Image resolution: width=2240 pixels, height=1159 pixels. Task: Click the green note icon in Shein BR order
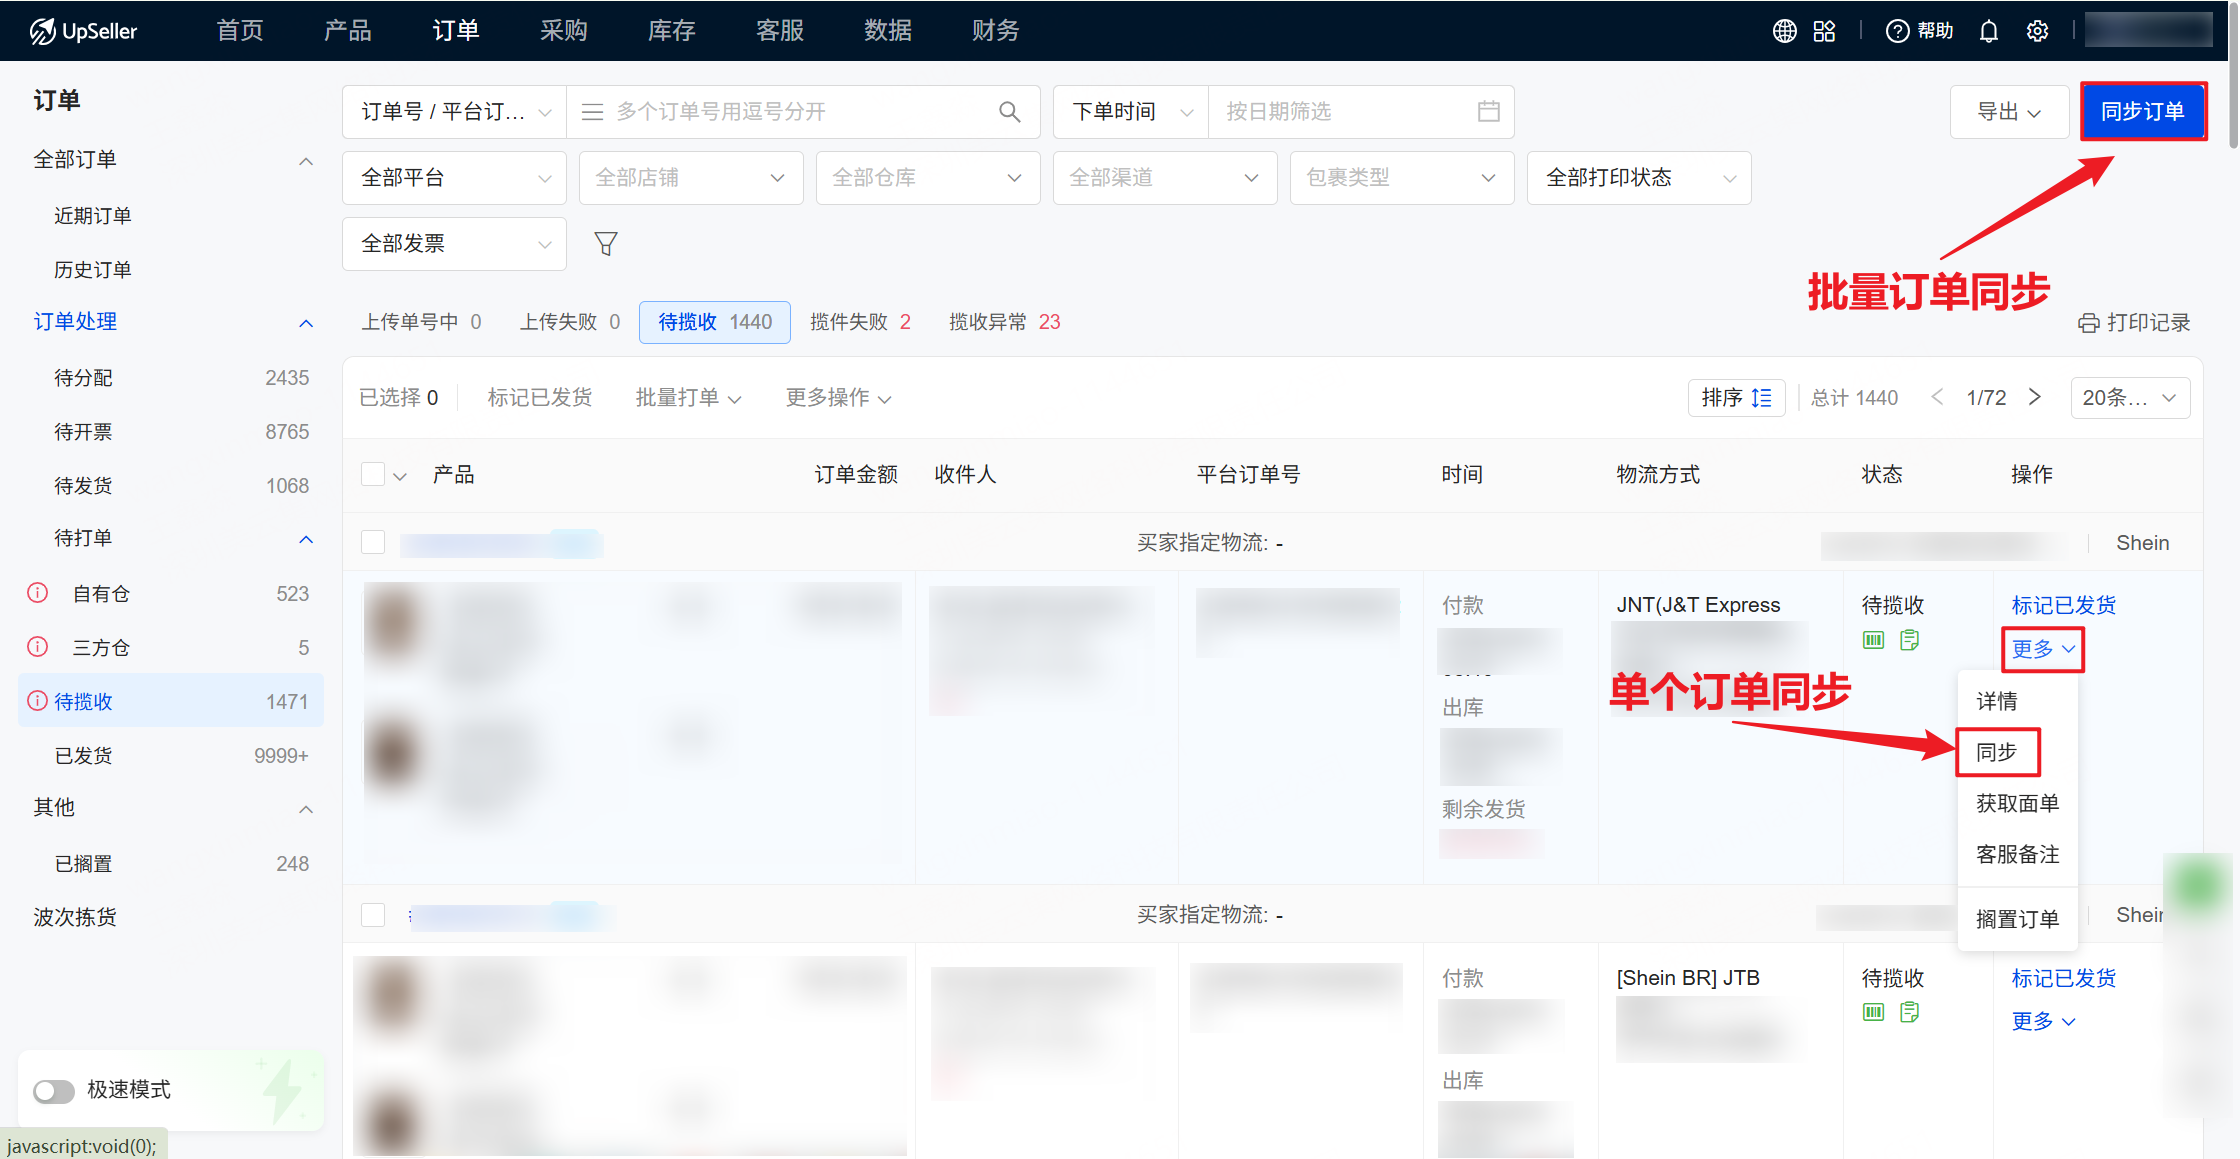[1910, 1013]
